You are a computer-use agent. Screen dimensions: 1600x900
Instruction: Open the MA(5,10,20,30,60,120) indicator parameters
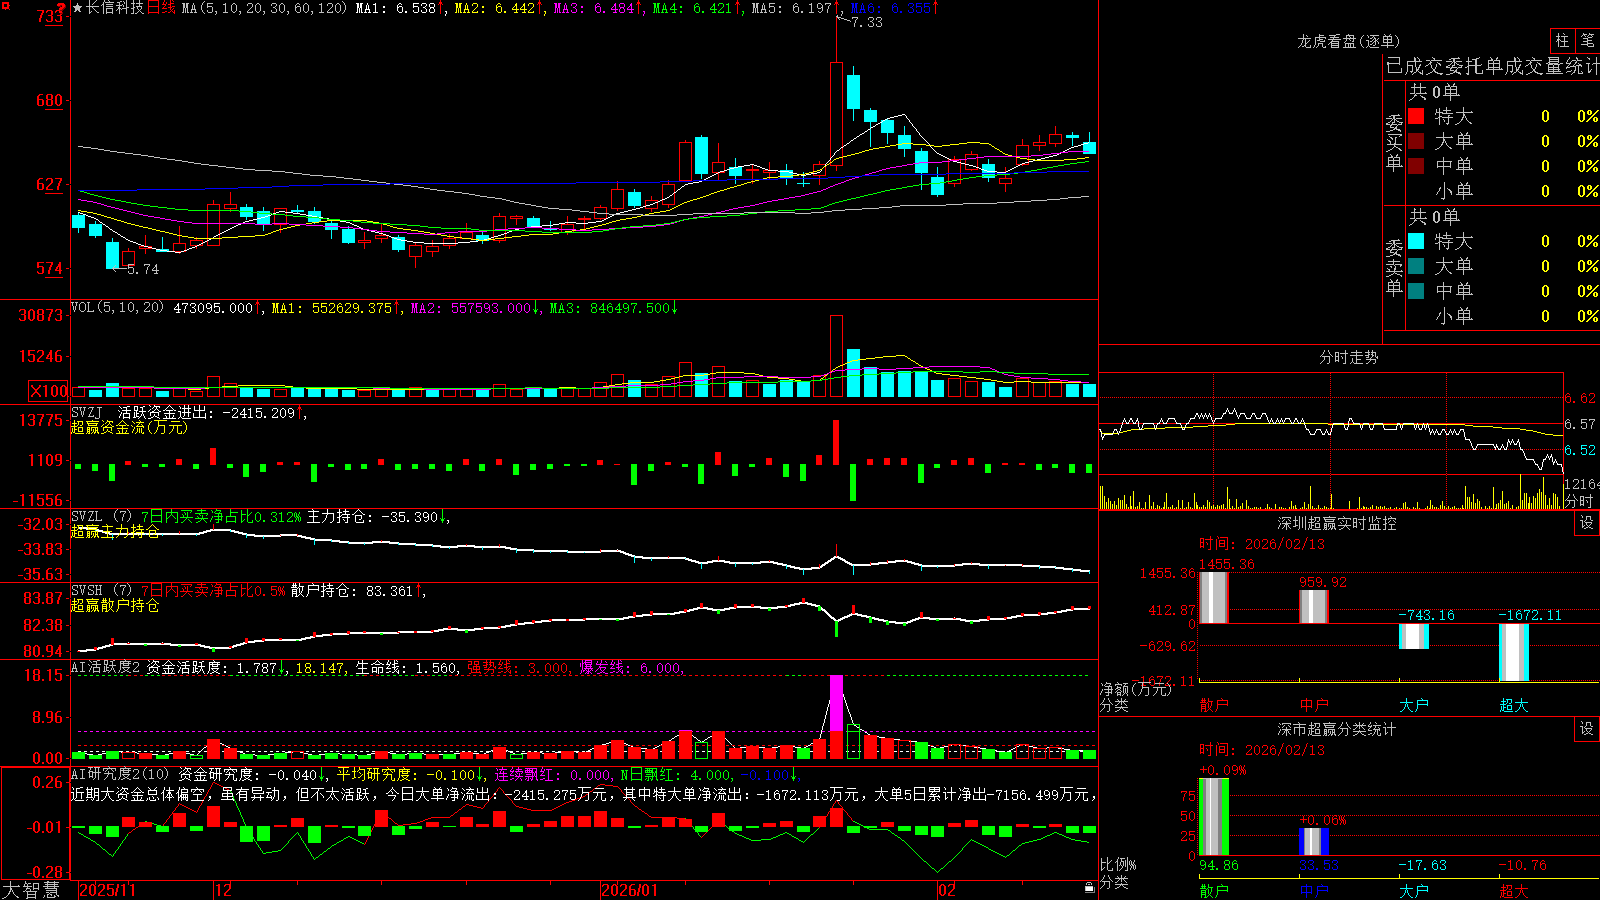[264, 8]
